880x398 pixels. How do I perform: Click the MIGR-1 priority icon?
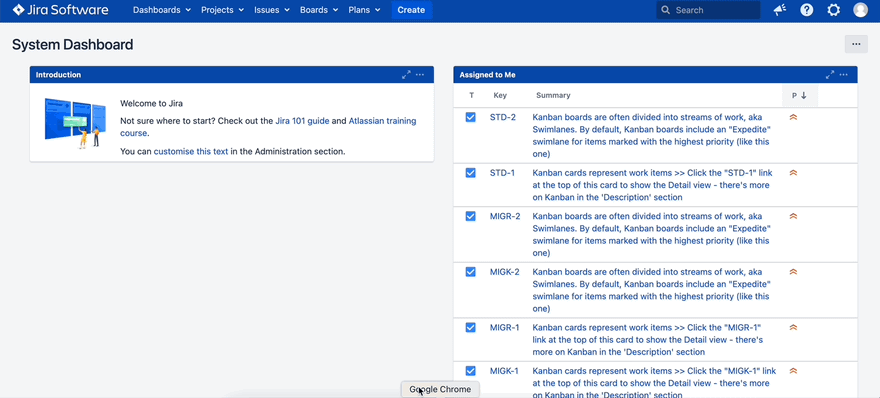793,327
